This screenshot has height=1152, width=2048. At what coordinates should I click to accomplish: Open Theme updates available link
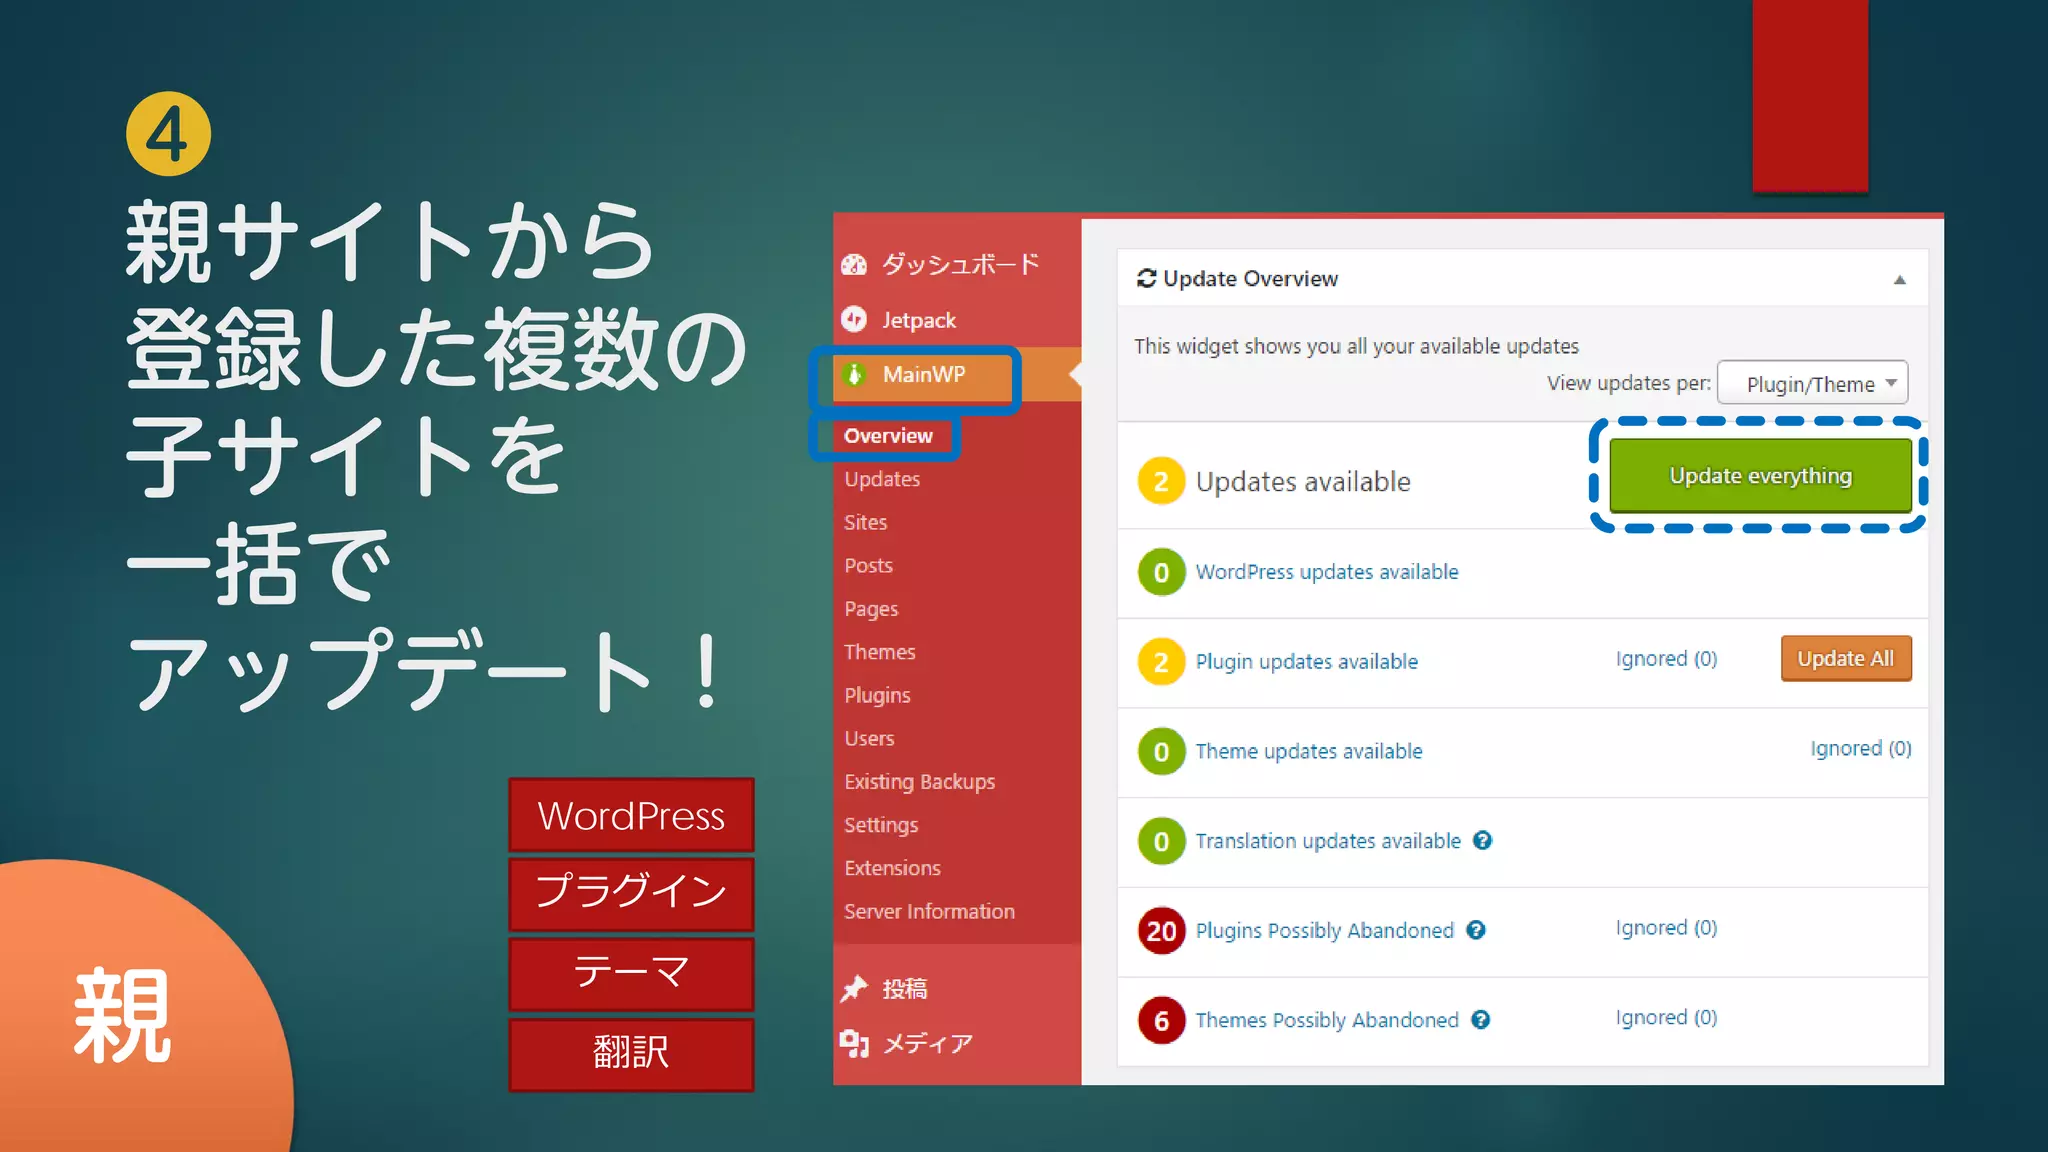click(1308, 751)
